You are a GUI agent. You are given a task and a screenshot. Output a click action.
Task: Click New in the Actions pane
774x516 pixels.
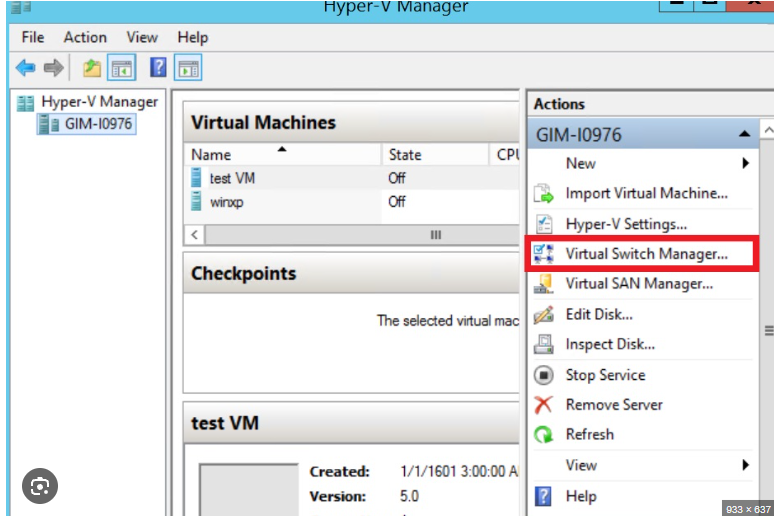[580, 163]
